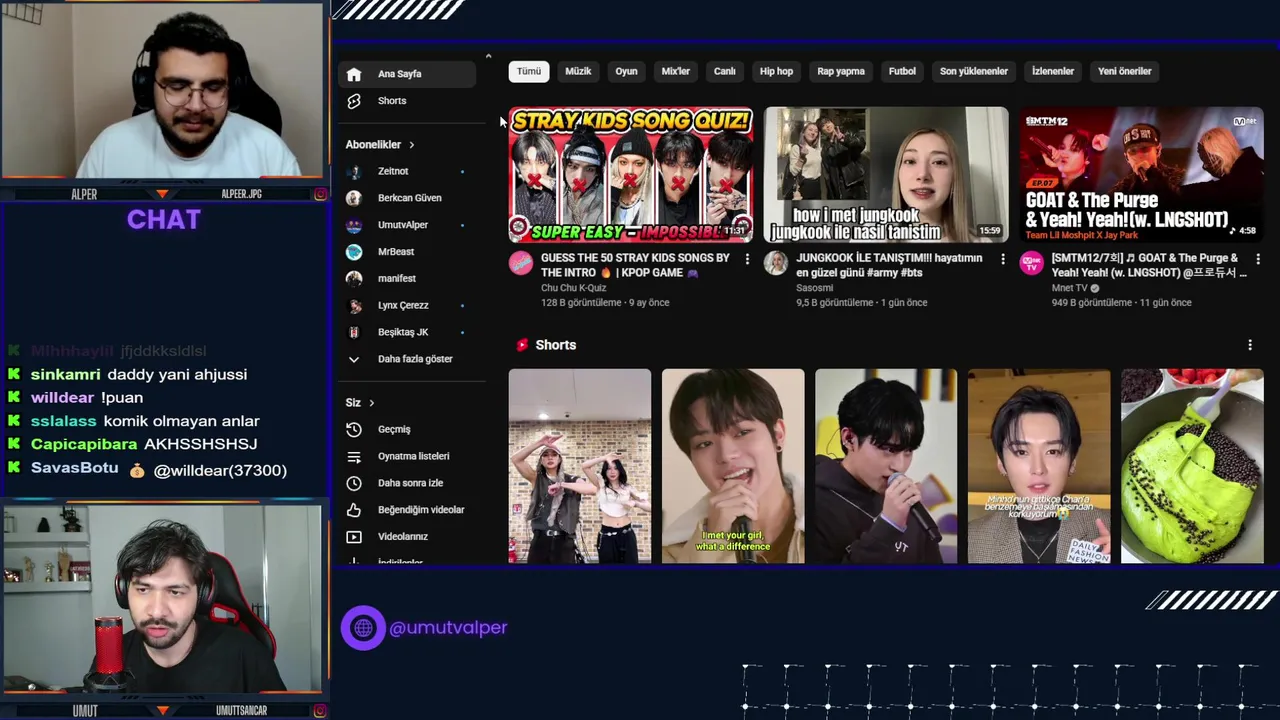Click @umutvalper handle text
The image size is (1280, 720).
click(448, 628)
